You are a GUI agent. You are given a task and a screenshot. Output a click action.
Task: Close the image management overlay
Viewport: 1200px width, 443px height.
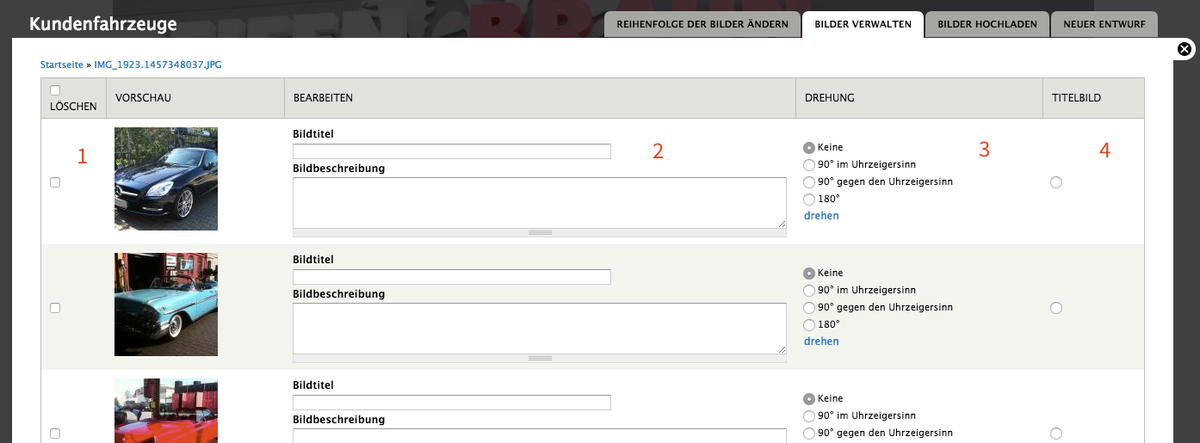[x=1184, y=49]
